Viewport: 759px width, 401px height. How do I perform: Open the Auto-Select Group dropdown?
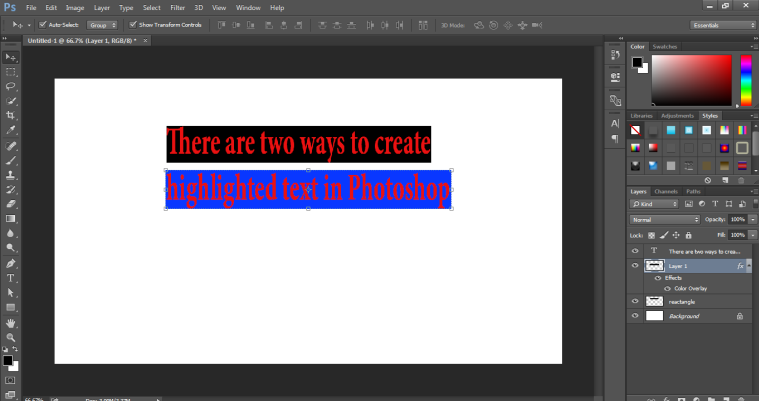click(x=102, y=25)
